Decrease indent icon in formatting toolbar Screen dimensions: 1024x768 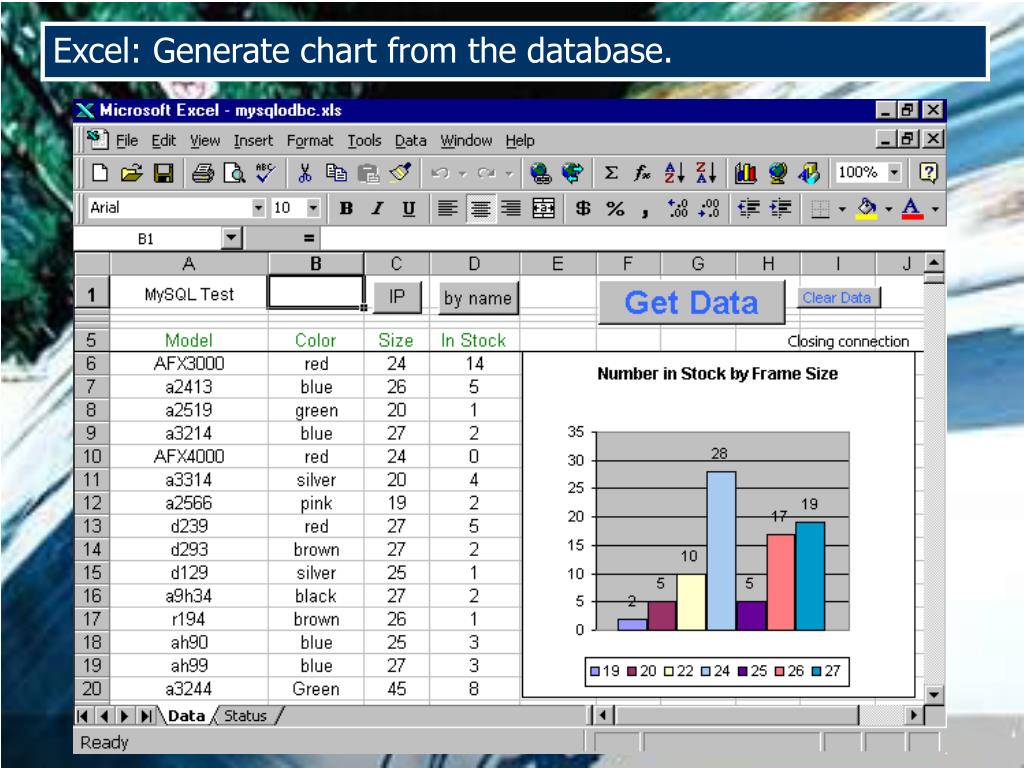pyautogui.click(x=748, y=208)
